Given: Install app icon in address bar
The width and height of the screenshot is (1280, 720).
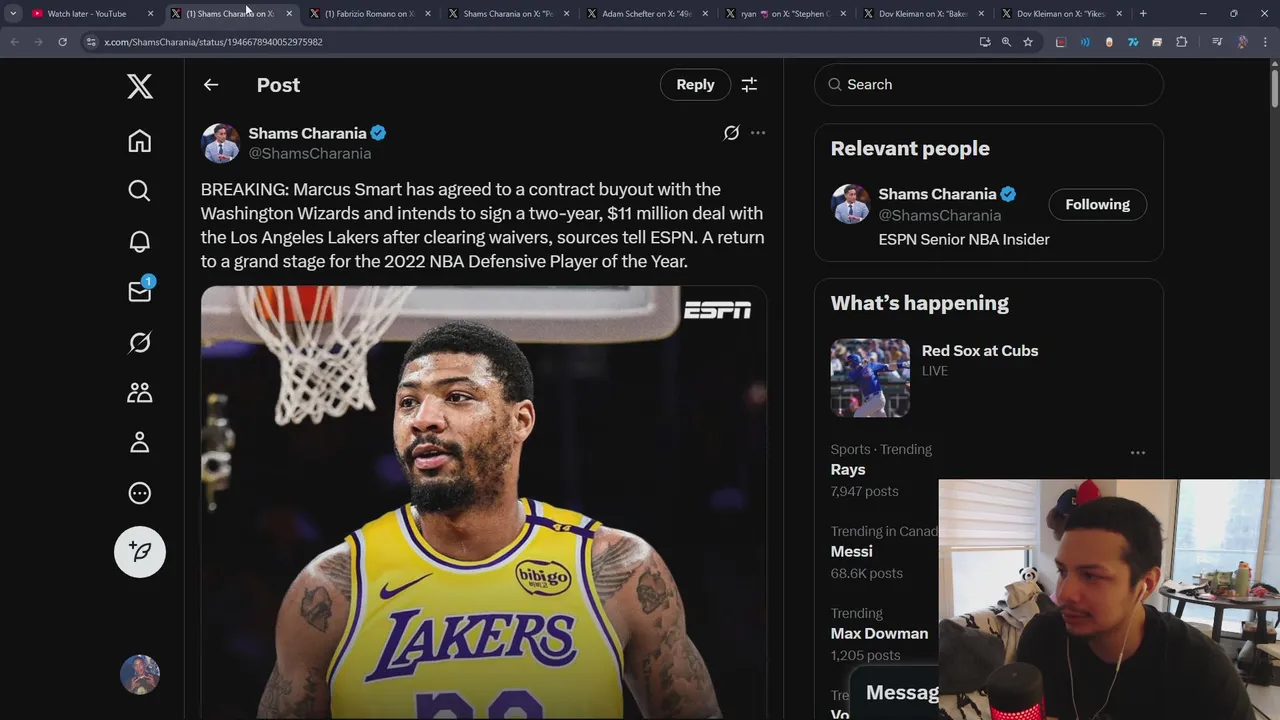Looking at the screenshot, I should (x=985, y=42).
